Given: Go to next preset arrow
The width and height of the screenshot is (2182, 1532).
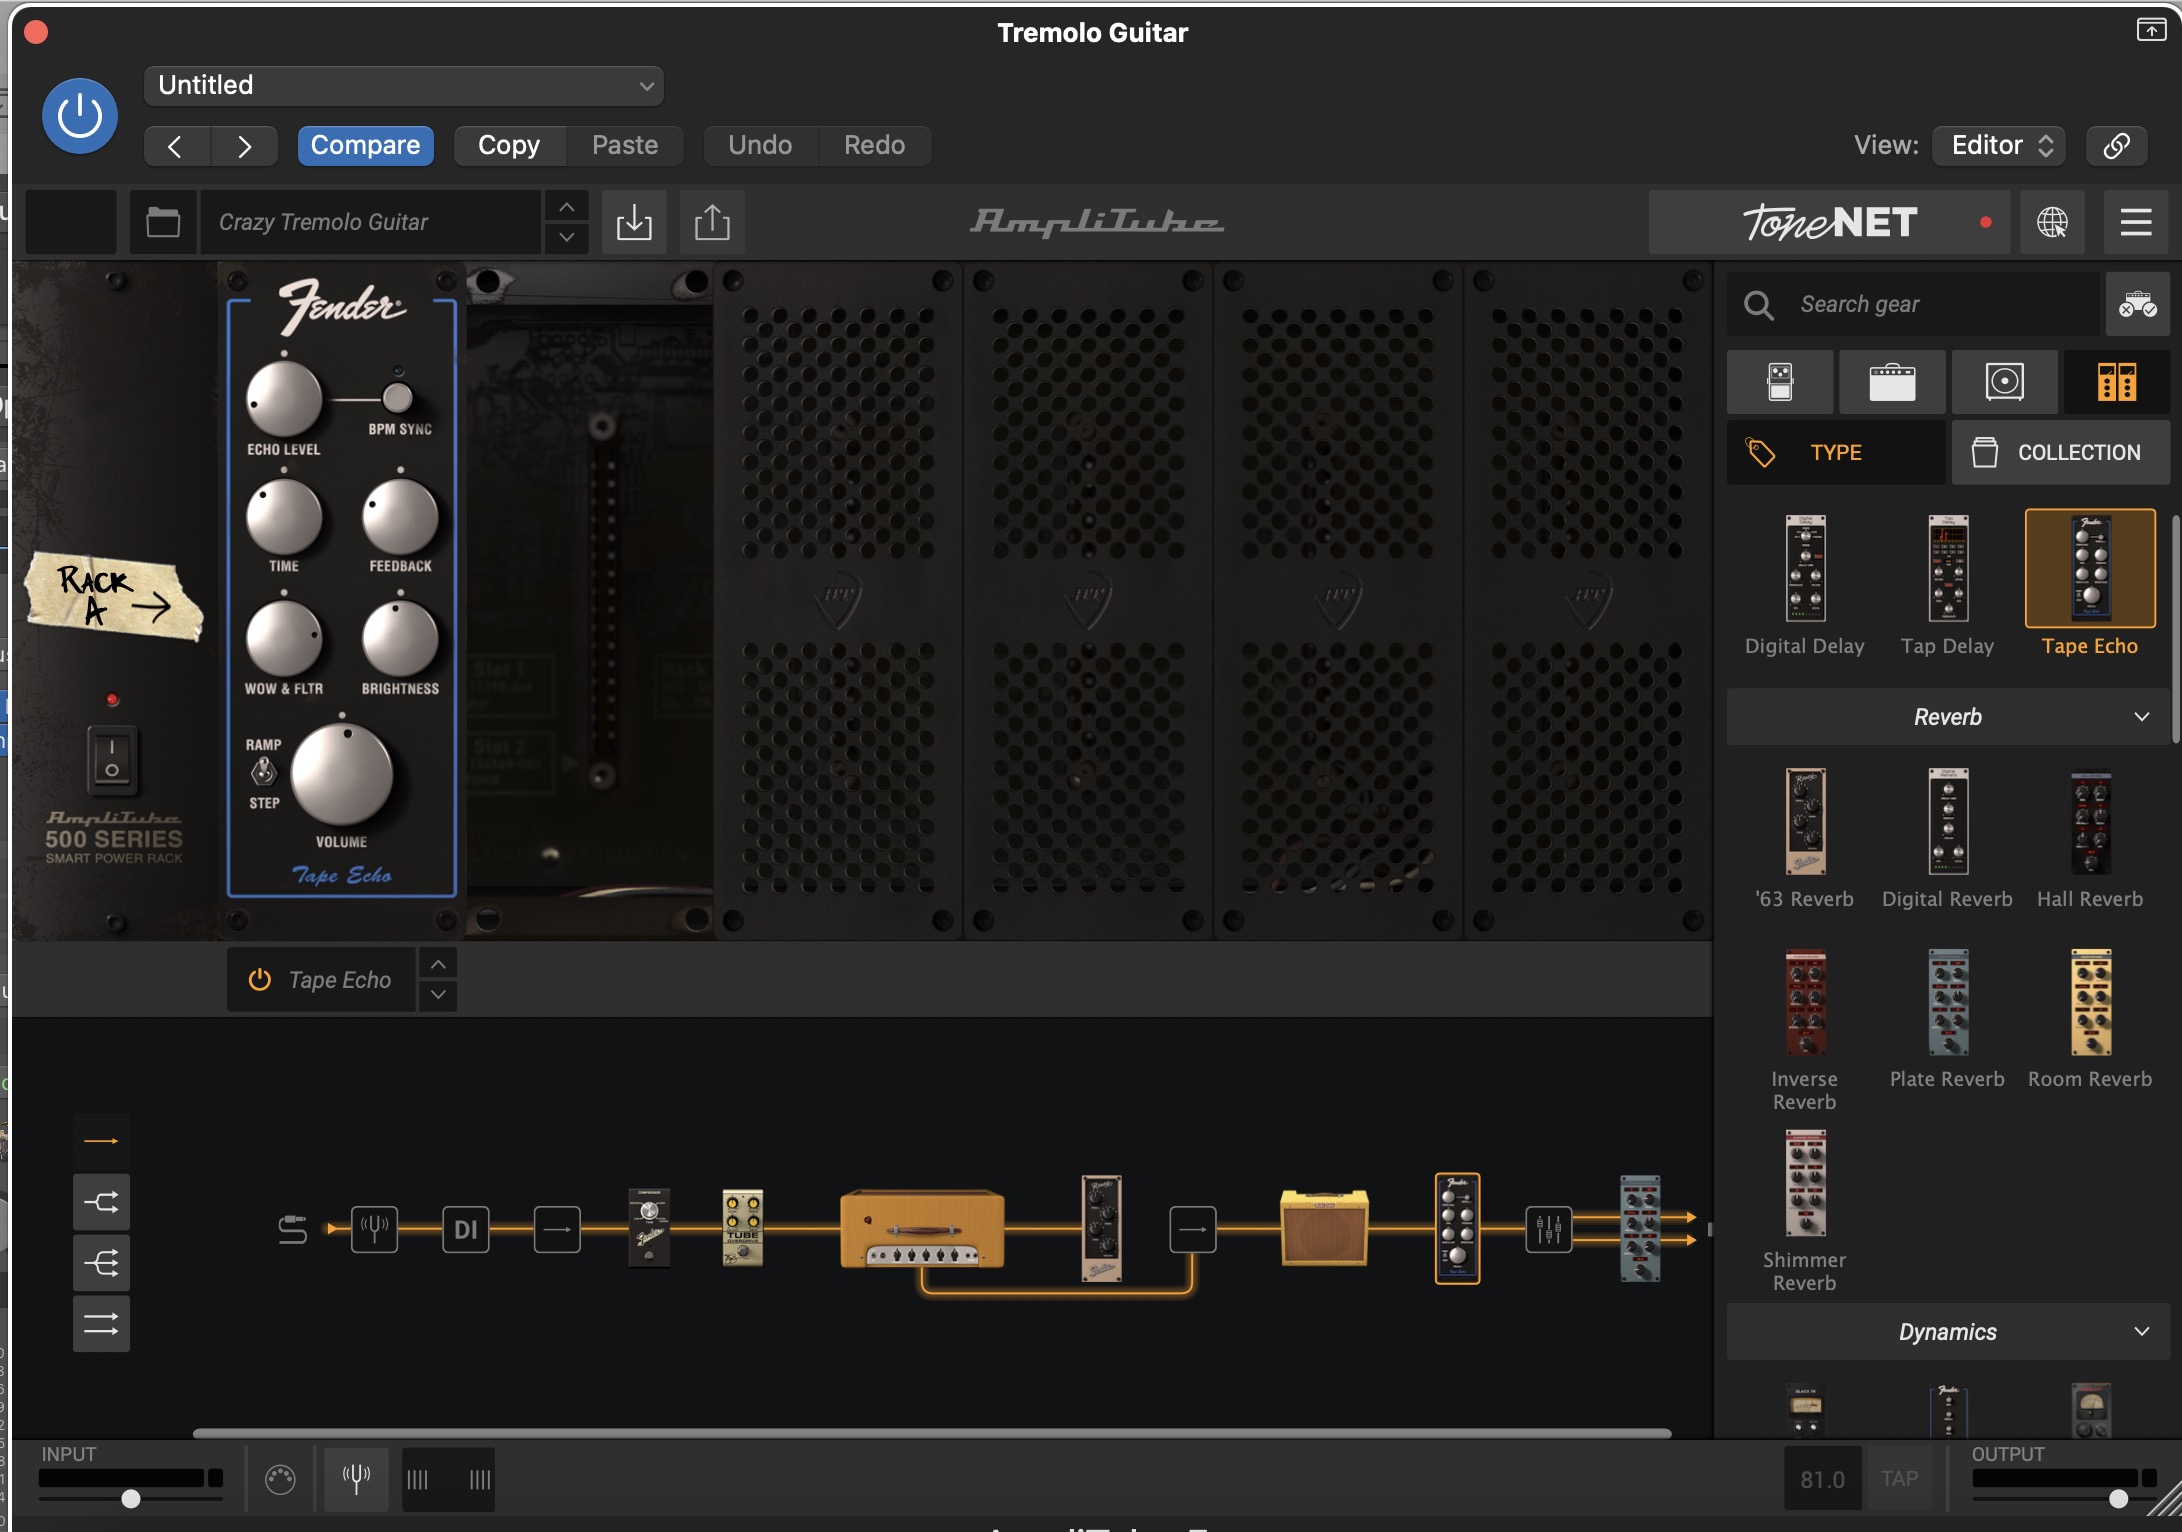Looking at the screenshot, I should click(x=244, y=146).
